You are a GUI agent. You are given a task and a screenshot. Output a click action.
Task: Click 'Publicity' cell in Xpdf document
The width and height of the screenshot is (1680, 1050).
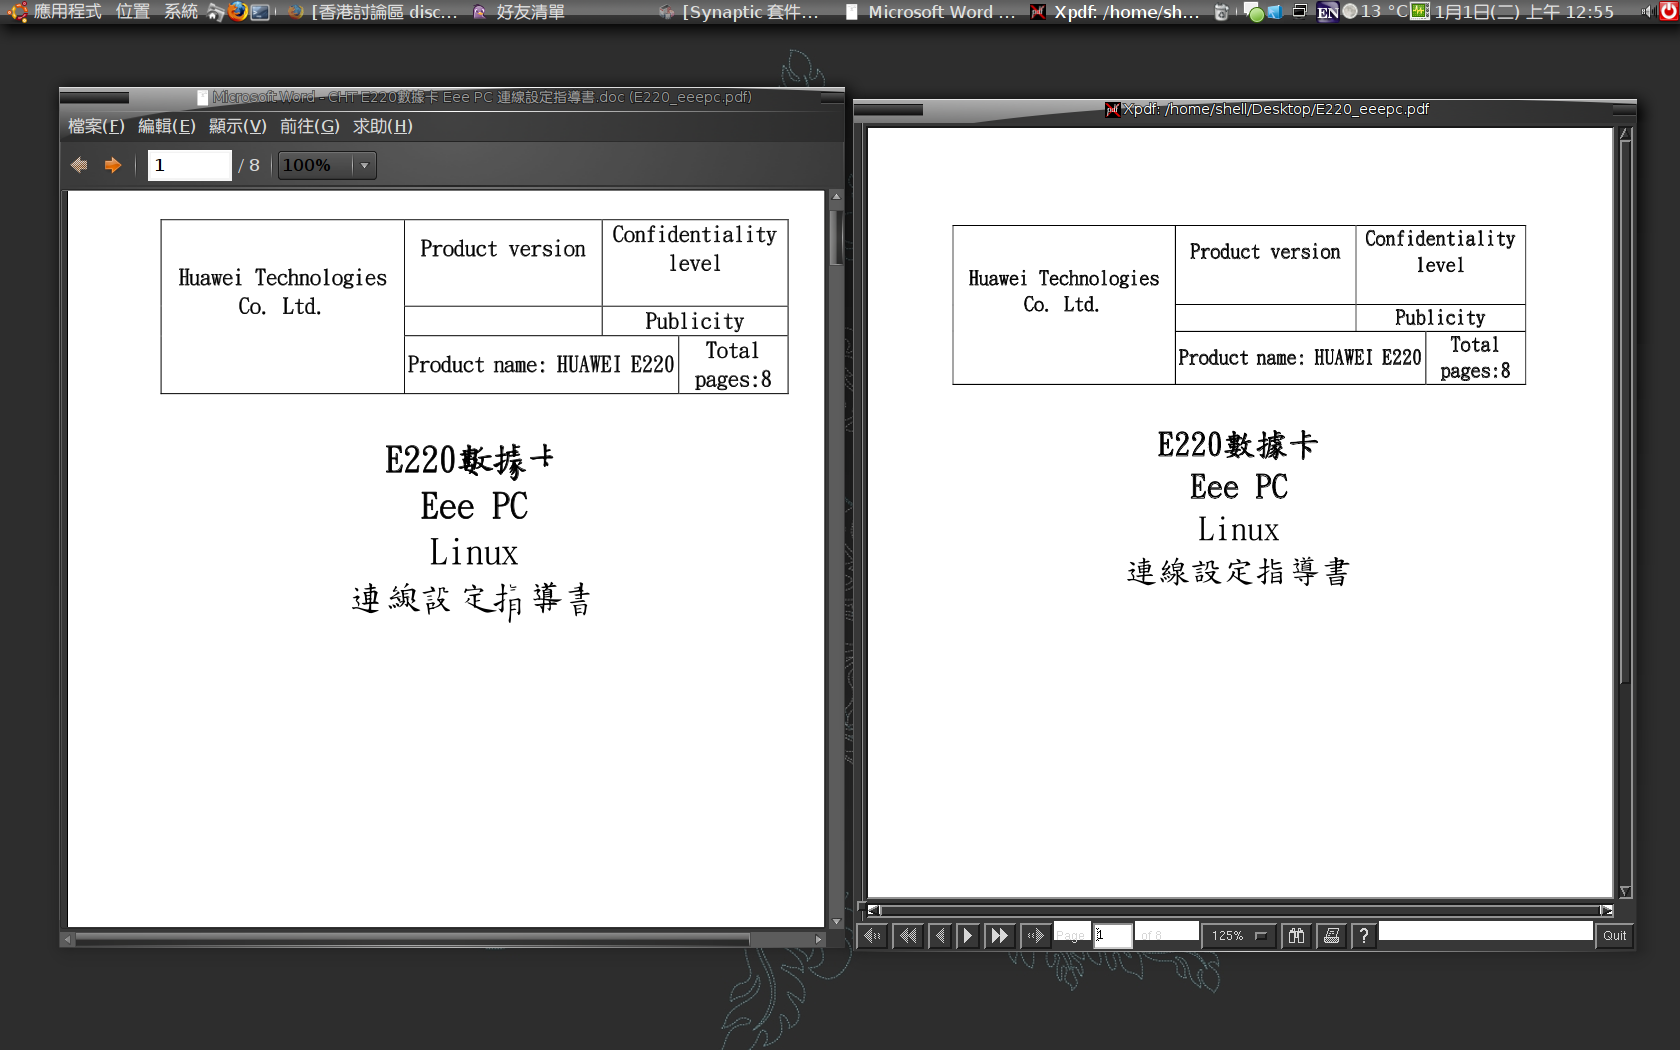(x=1440, y=317)
